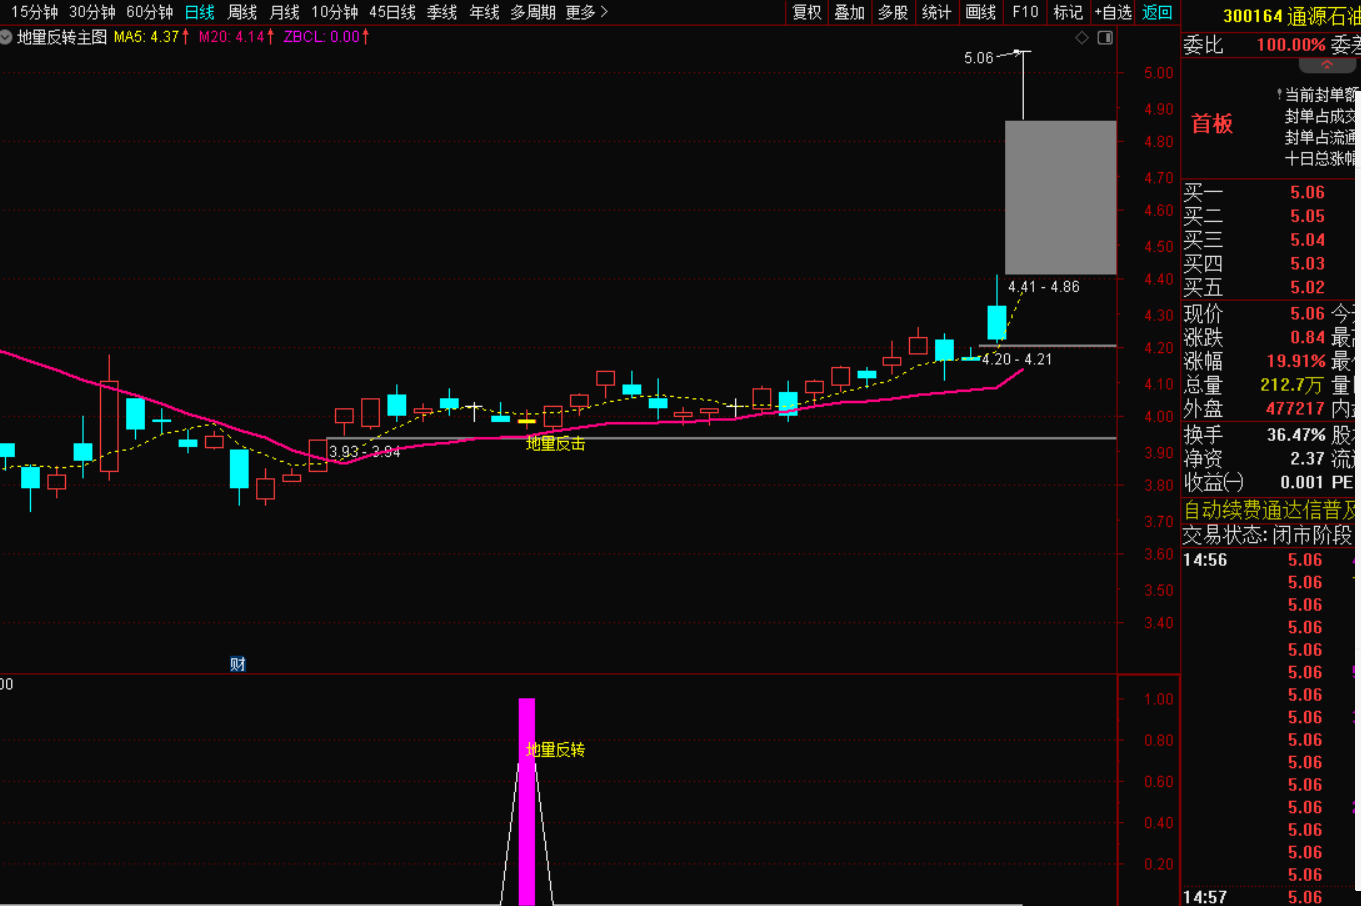The height and width of the screenshot is (906, 1361).
Task: Click the info pin beside 当前封单额
Action: point(1279,94)
